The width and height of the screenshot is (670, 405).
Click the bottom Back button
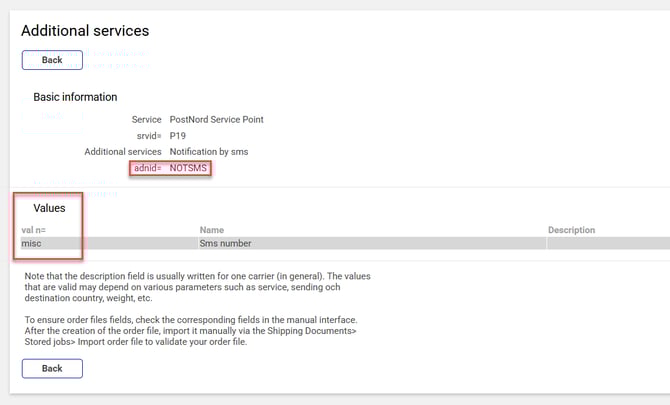[x=52, y=368]
